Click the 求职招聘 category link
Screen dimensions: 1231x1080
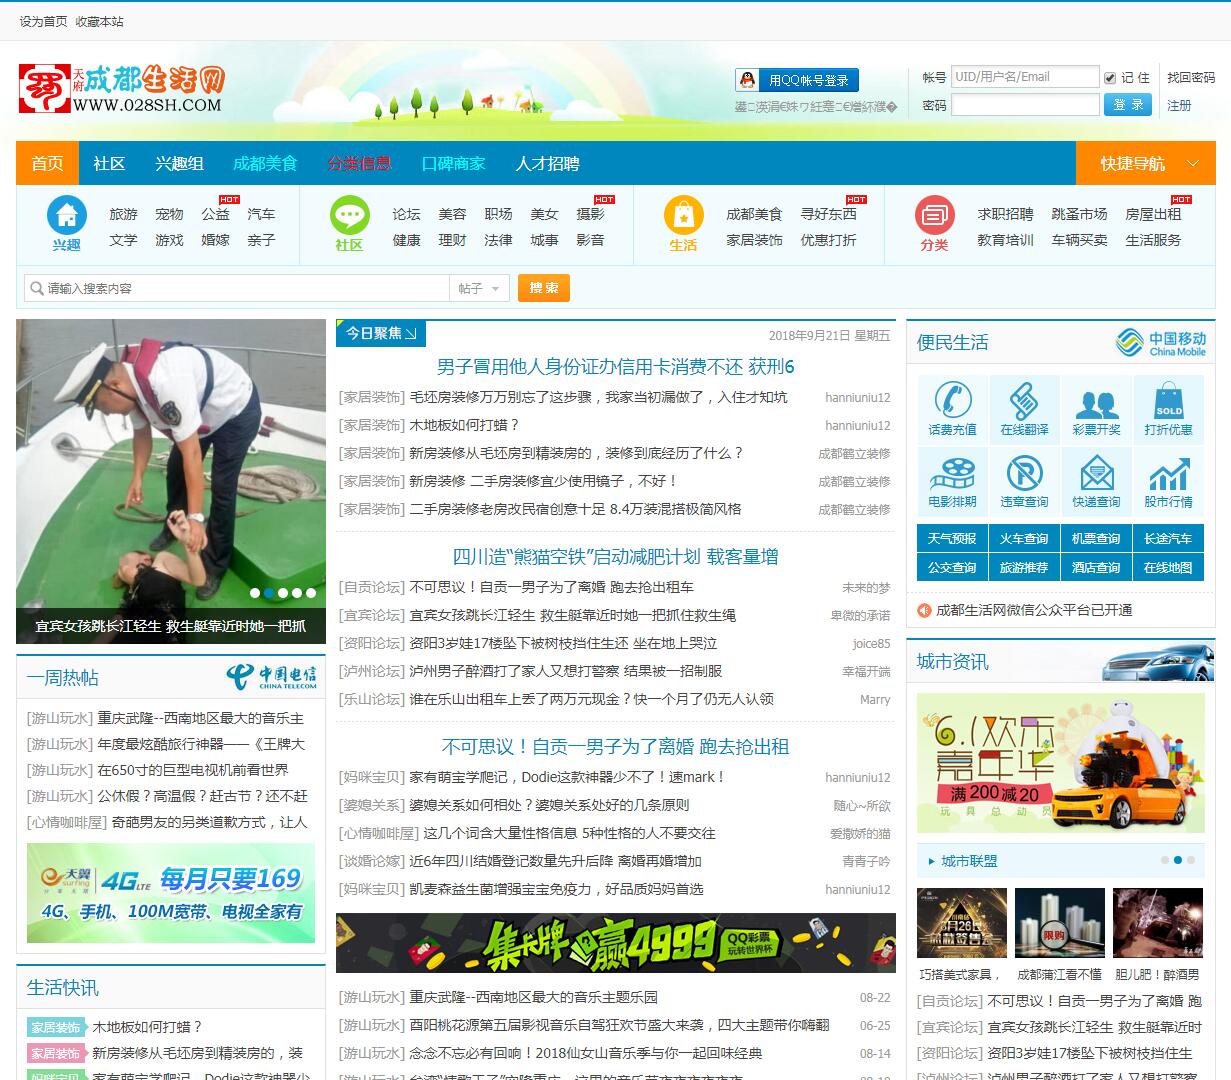point(1005,214)
